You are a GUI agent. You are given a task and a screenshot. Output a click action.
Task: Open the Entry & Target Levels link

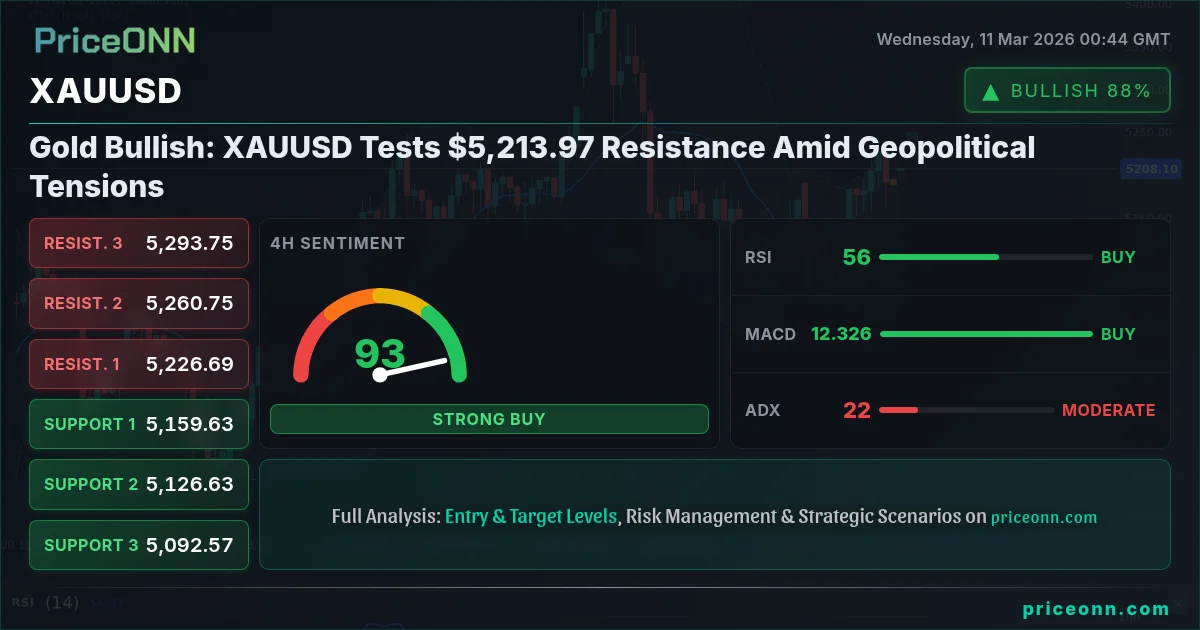531,517
